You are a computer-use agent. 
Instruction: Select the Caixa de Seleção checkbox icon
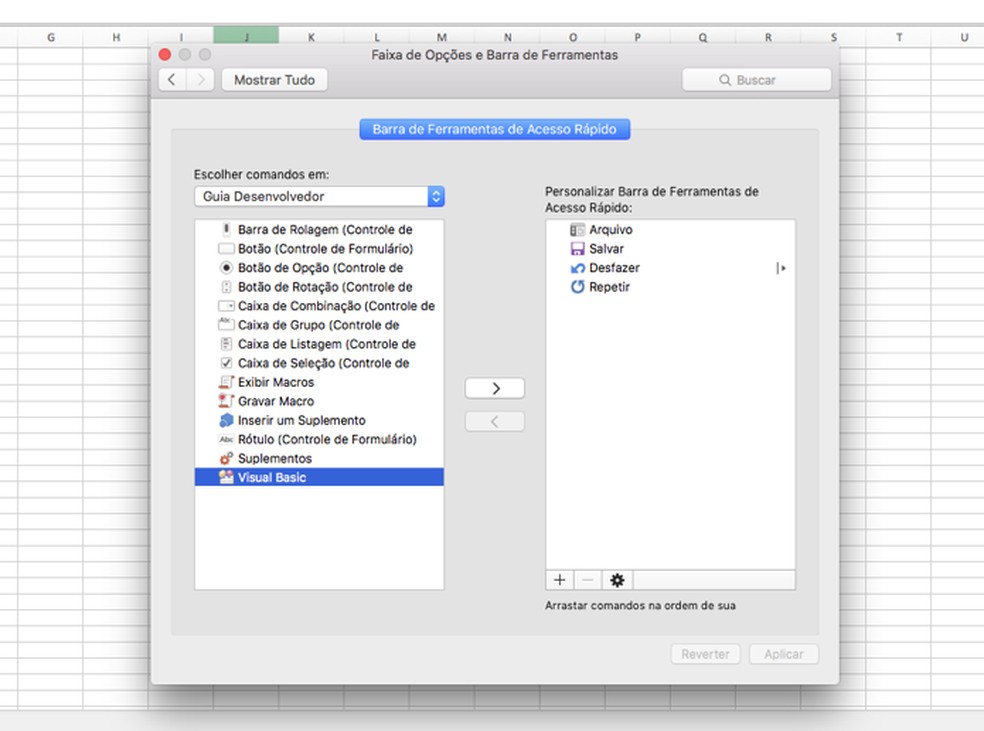(x=227, y=363)
